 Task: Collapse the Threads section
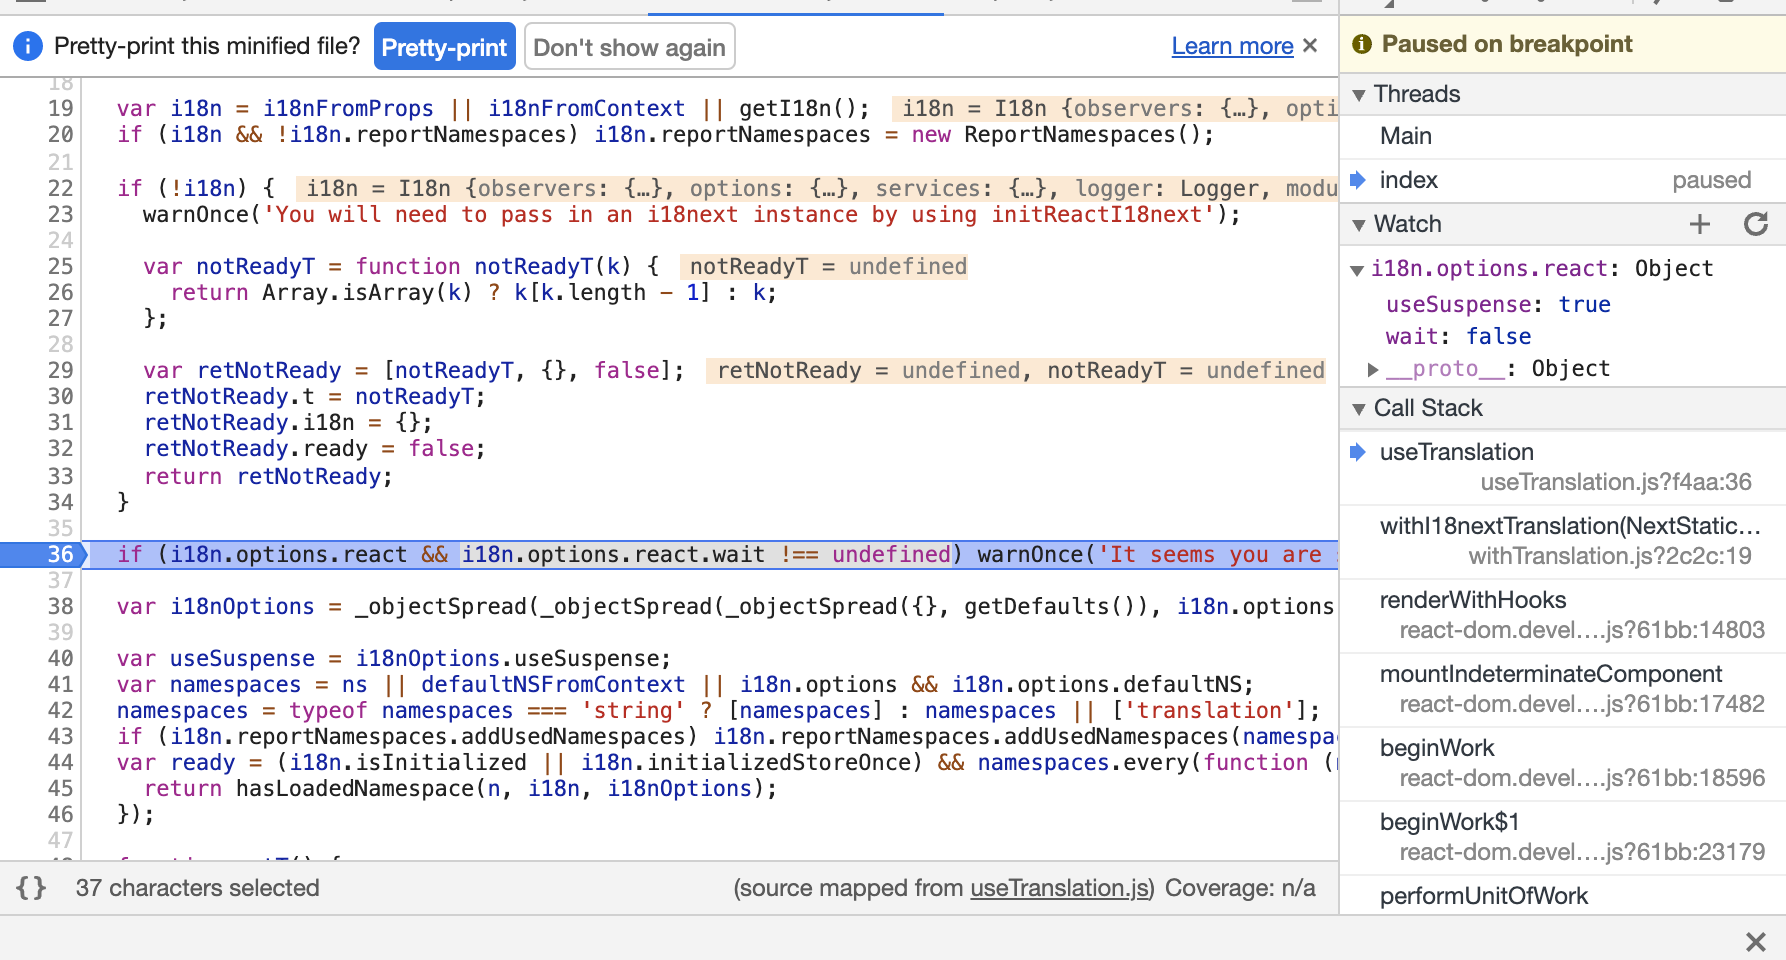click(1359, 94)
